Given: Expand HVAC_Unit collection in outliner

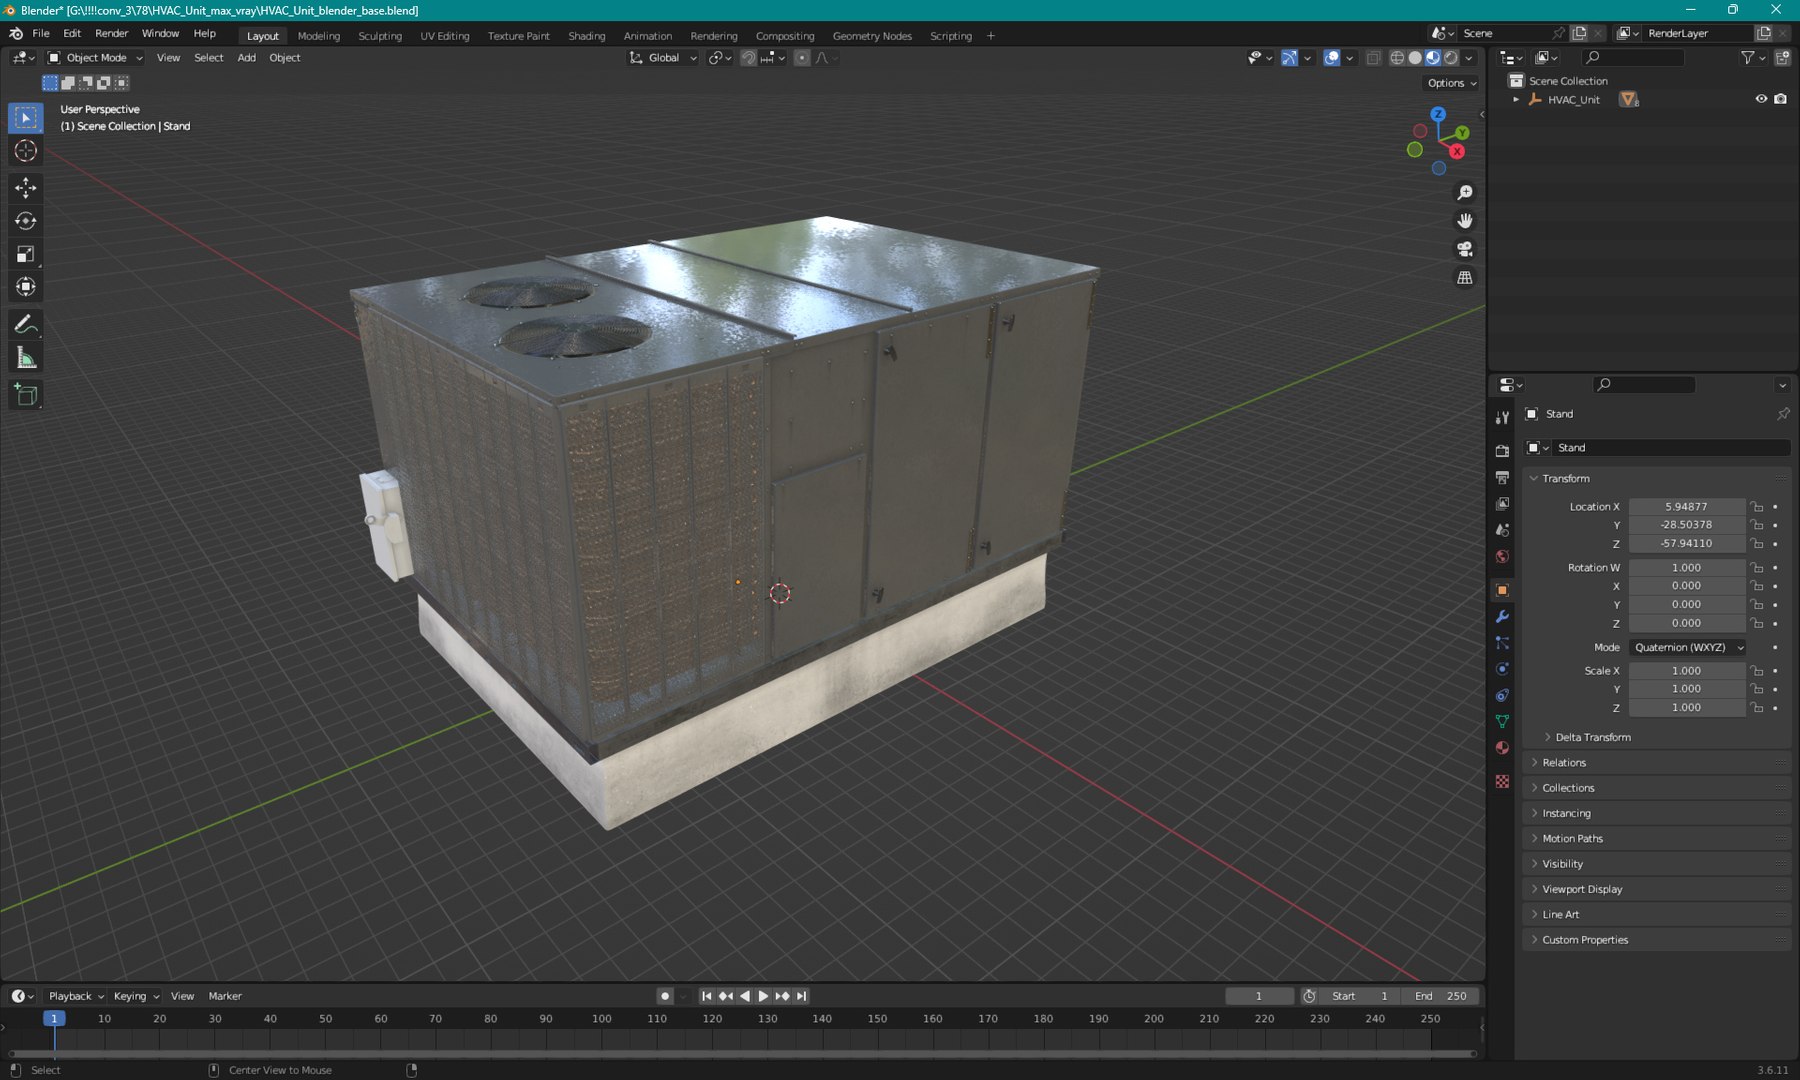Looking at the screenshot, I should tap(1516, 99).
